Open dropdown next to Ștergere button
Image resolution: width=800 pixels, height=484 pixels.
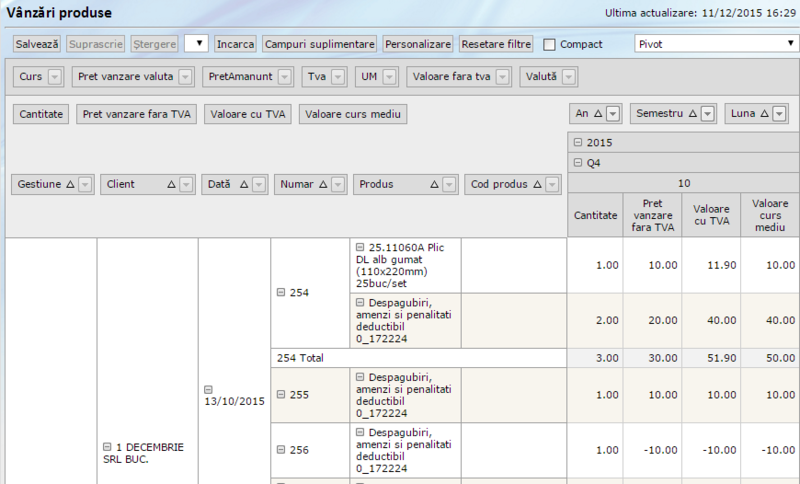coord(196,44)
